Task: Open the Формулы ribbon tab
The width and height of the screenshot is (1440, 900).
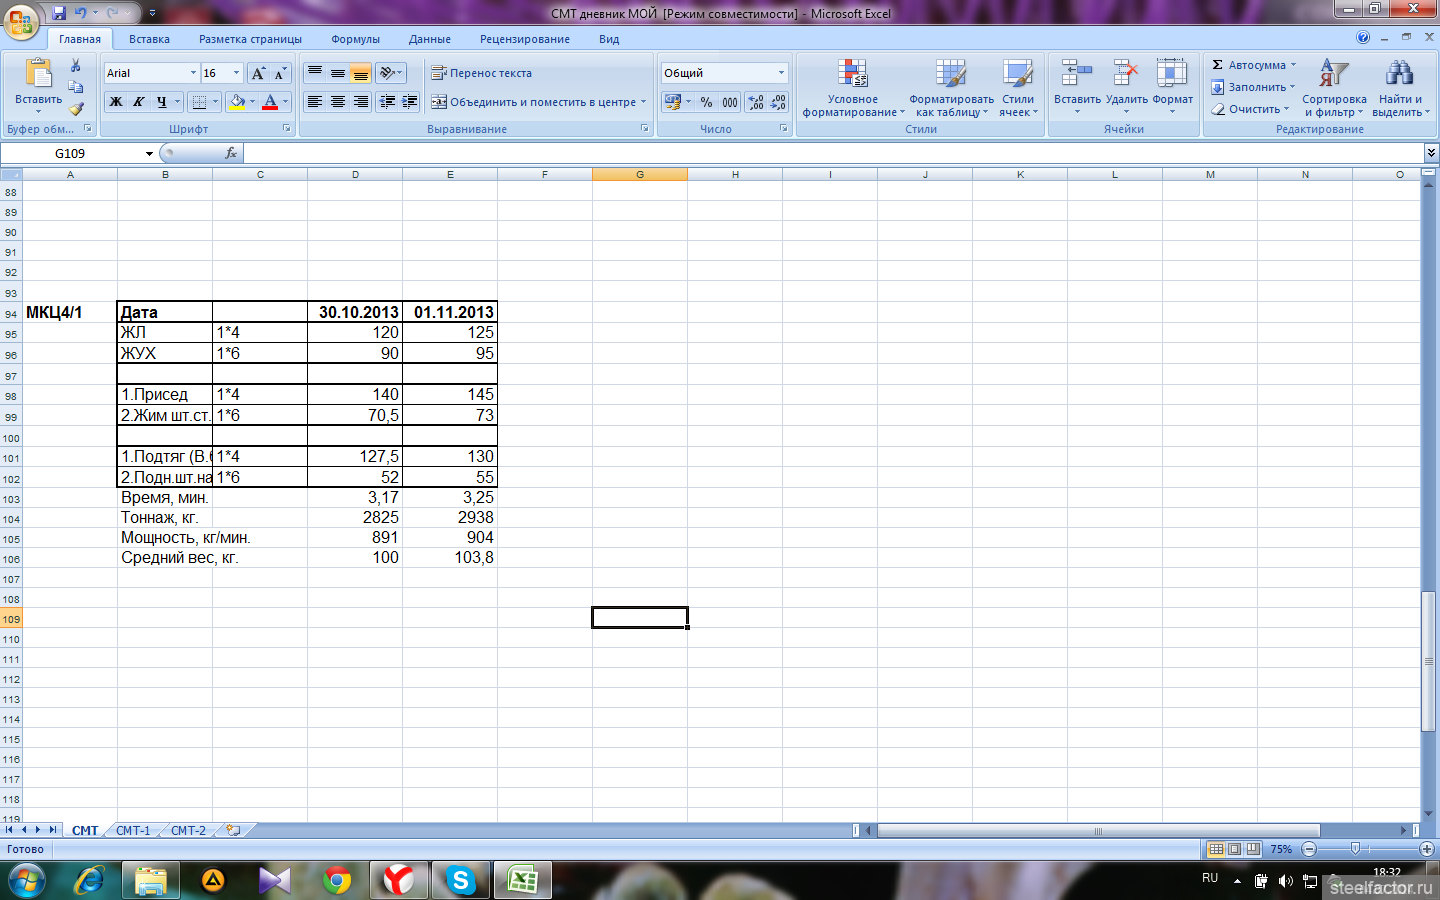Action: 355,39
